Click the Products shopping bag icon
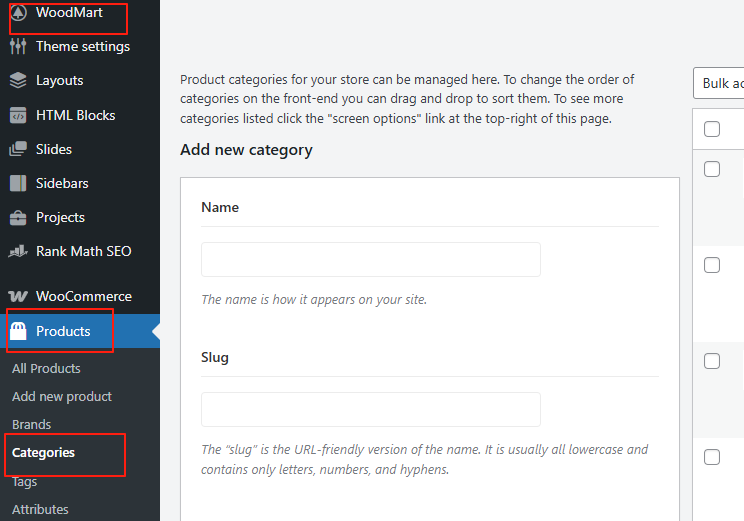Viewport: 744px width, 521px height. [x=18, y=331]
